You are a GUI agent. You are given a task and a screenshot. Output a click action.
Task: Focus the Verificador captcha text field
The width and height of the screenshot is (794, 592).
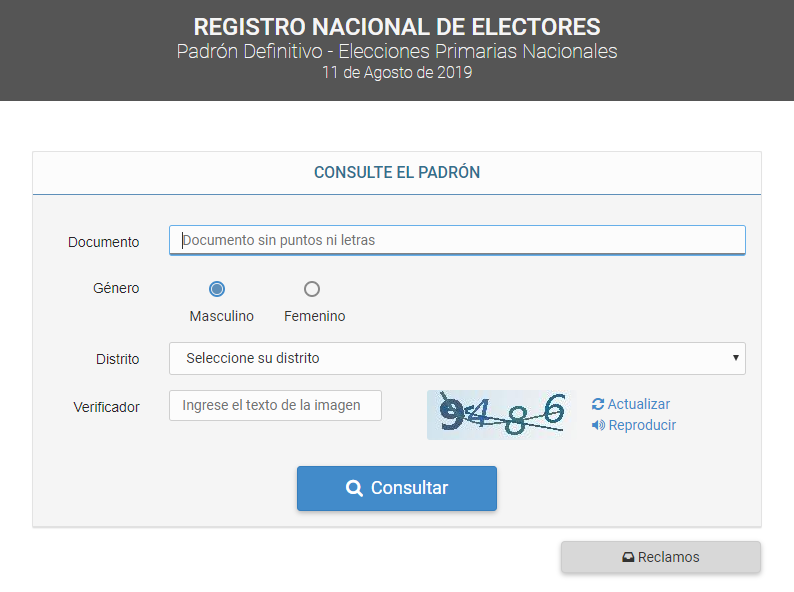275,406
